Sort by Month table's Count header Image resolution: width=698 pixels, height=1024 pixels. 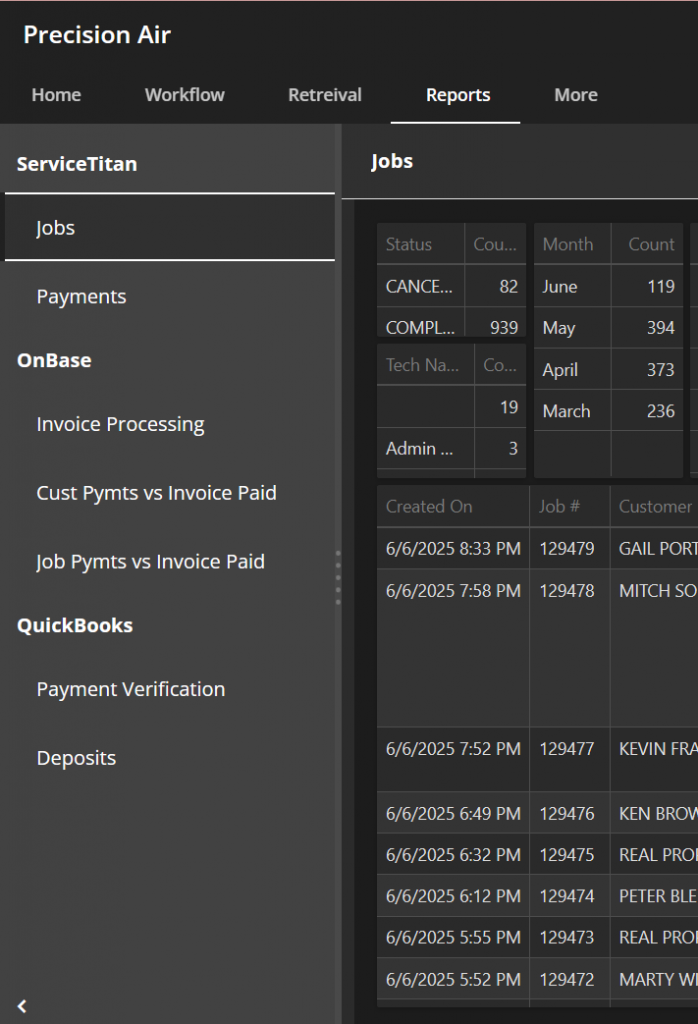(647, 244)
